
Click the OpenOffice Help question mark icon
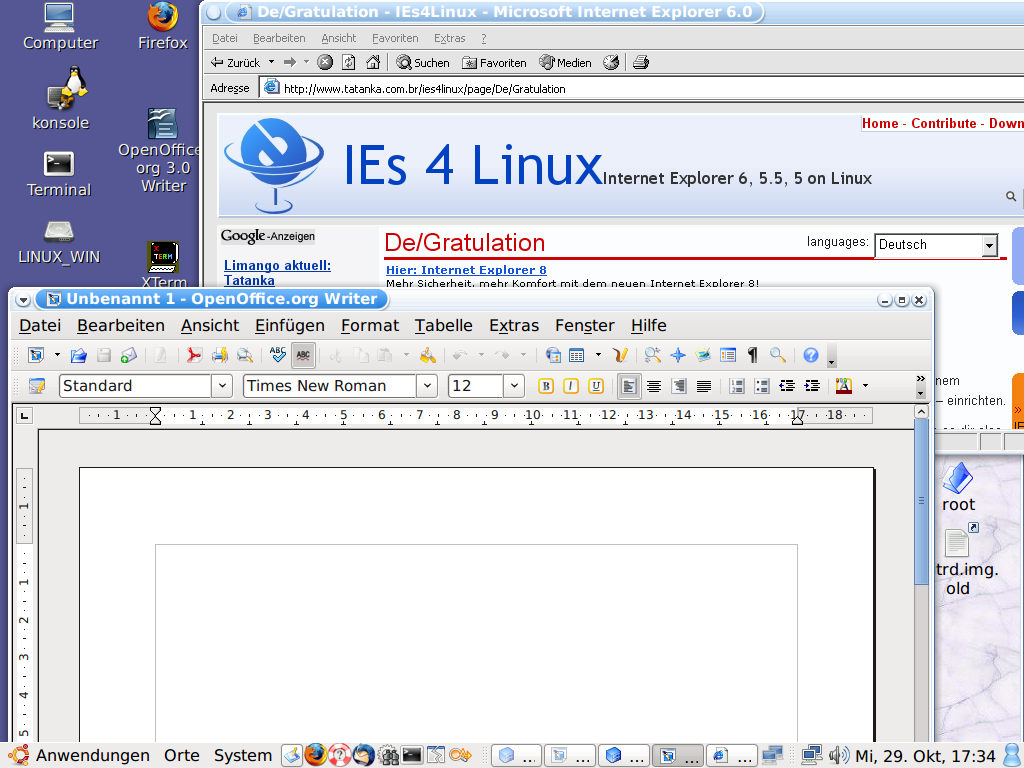[x=810, y=355]
